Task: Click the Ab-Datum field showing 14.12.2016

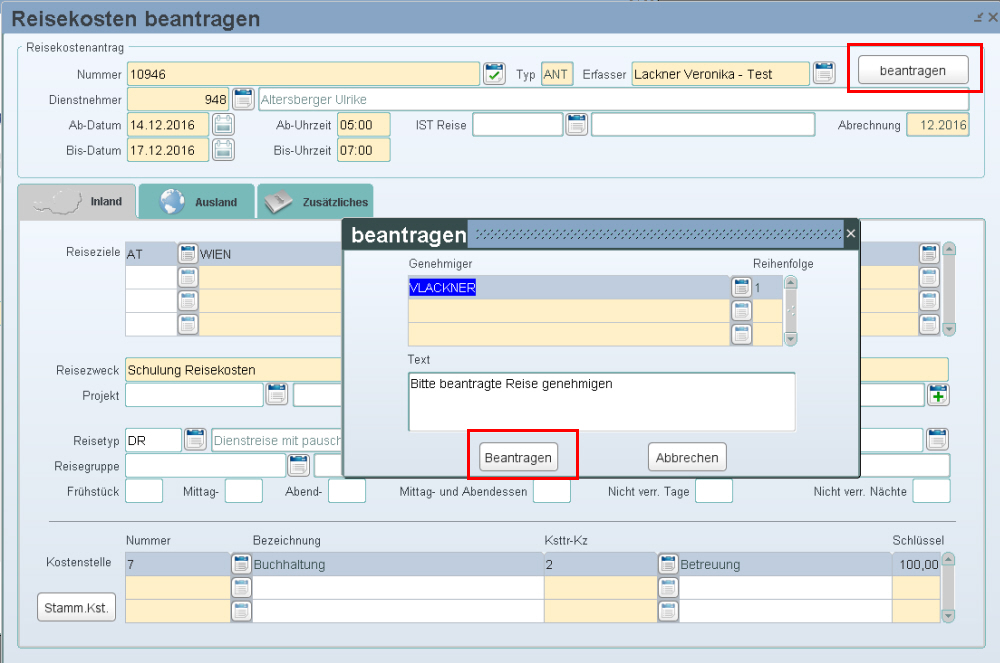Action: [x=168, y=125]
